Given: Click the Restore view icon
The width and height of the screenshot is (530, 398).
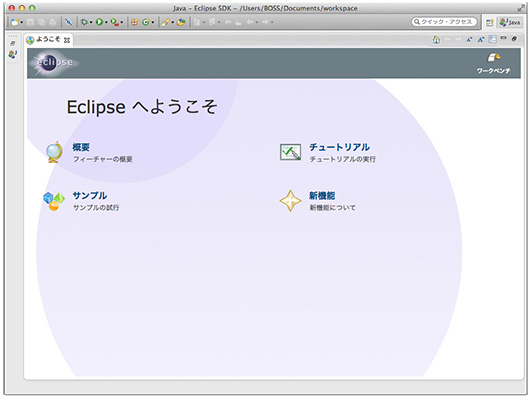Looking at the screenshot, I should click(x=514, y=39).
